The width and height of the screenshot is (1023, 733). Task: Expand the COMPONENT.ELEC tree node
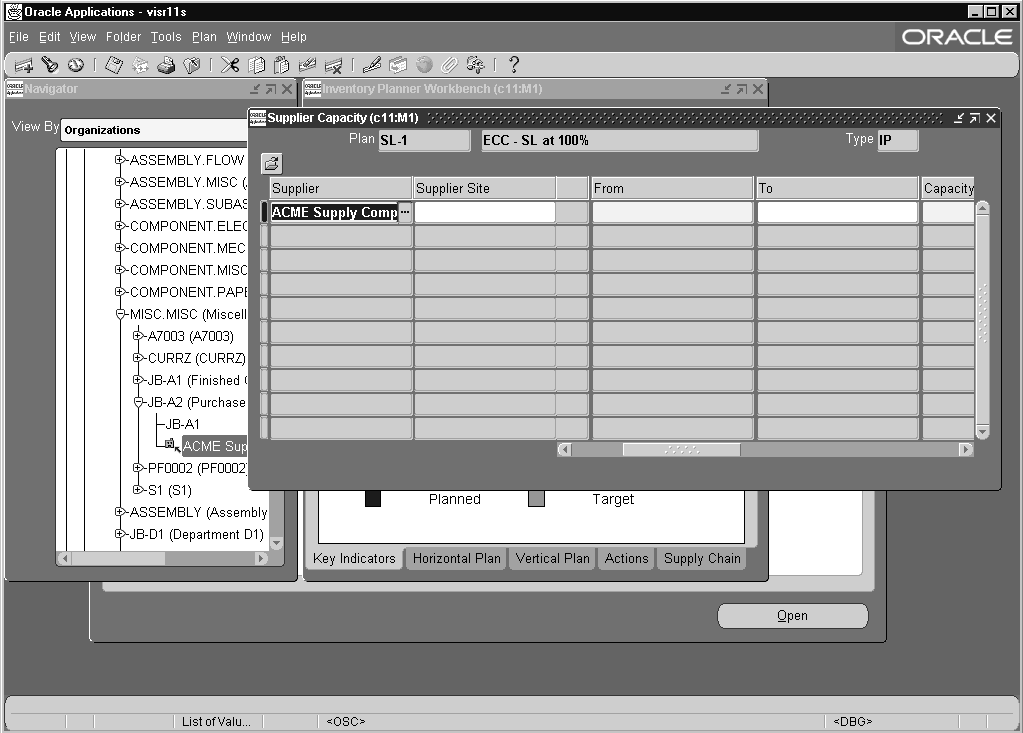click(x=119, y=226)
